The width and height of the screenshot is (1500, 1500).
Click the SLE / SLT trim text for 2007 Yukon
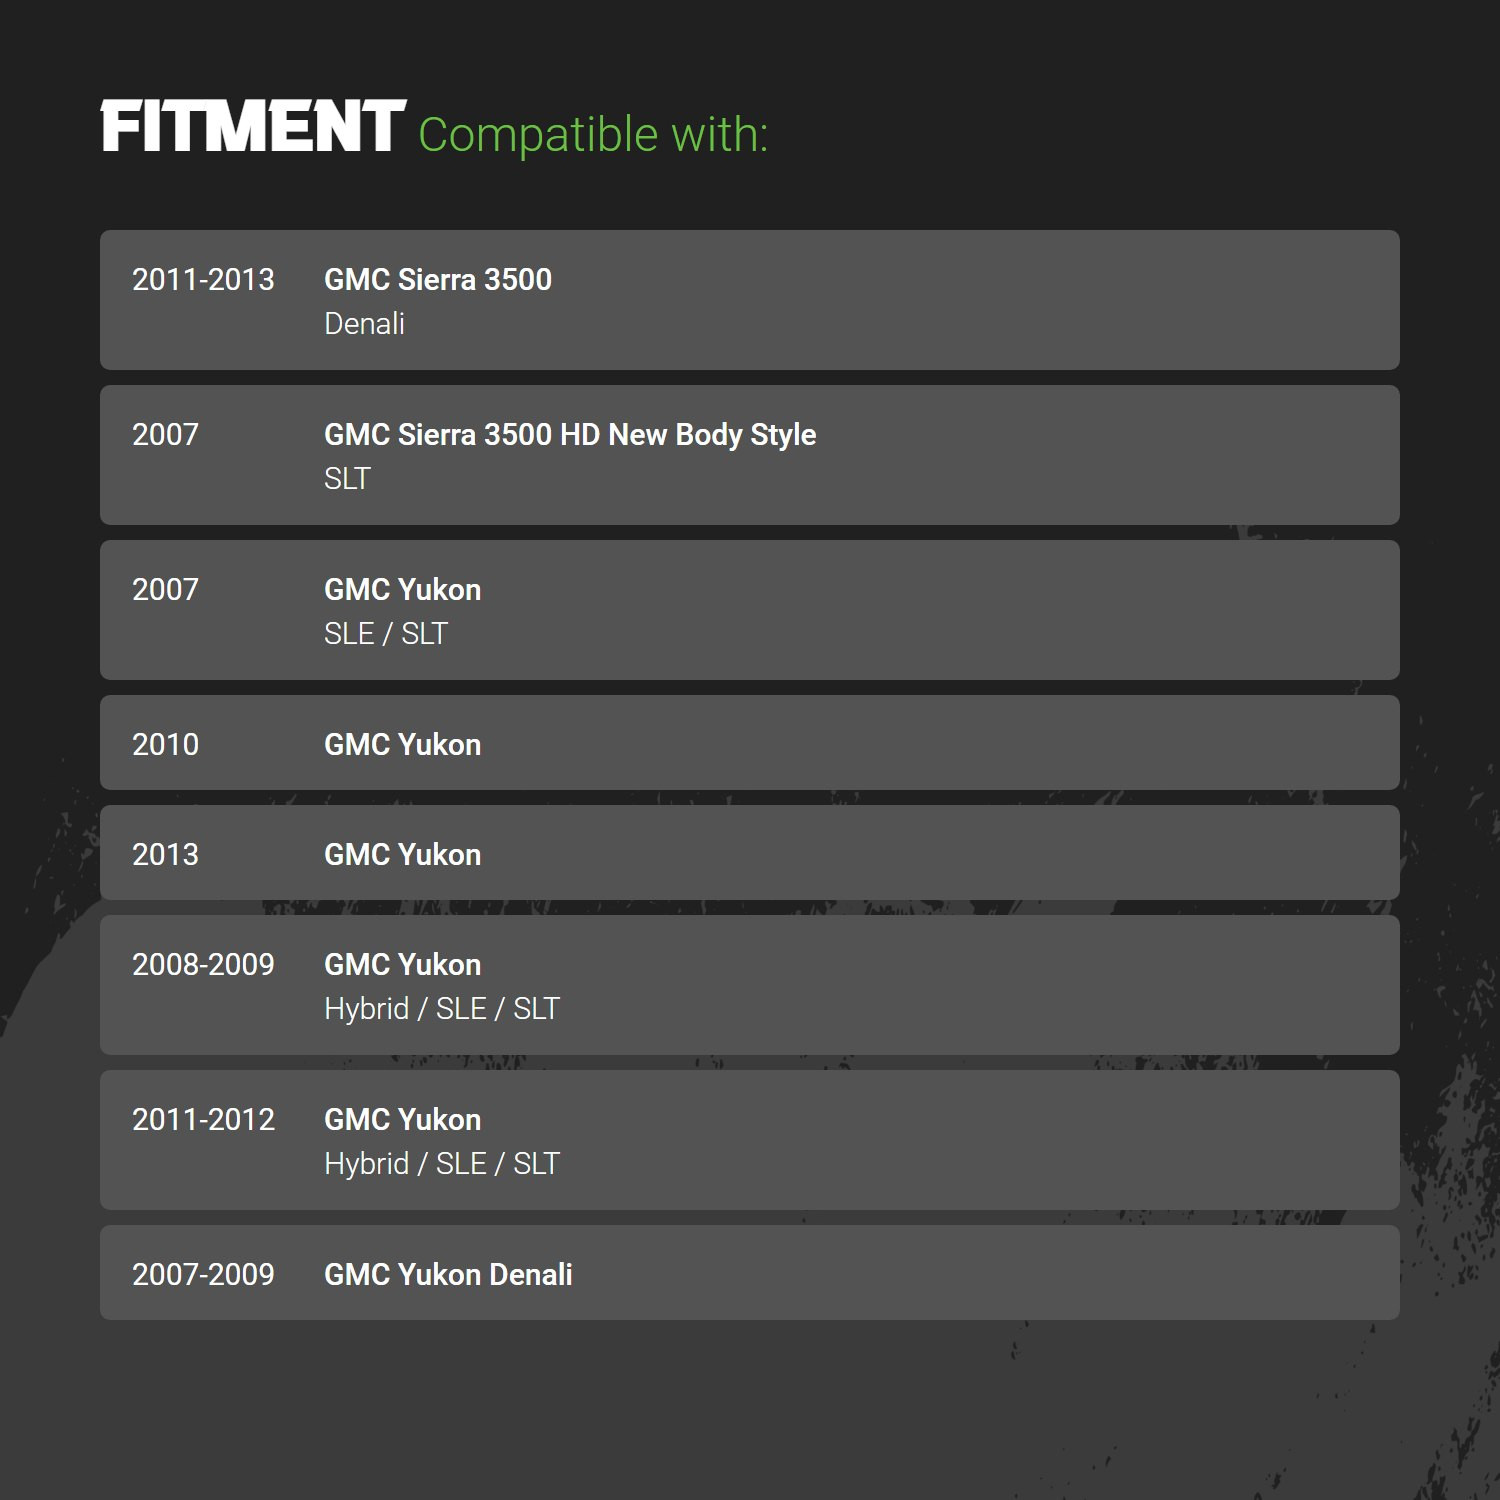[x=386, y=634]
